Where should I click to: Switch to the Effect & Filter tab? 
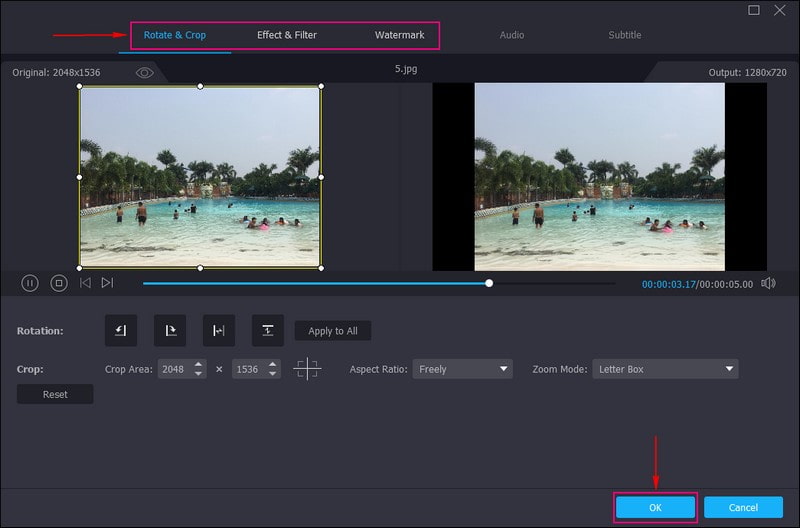point(287,35)
